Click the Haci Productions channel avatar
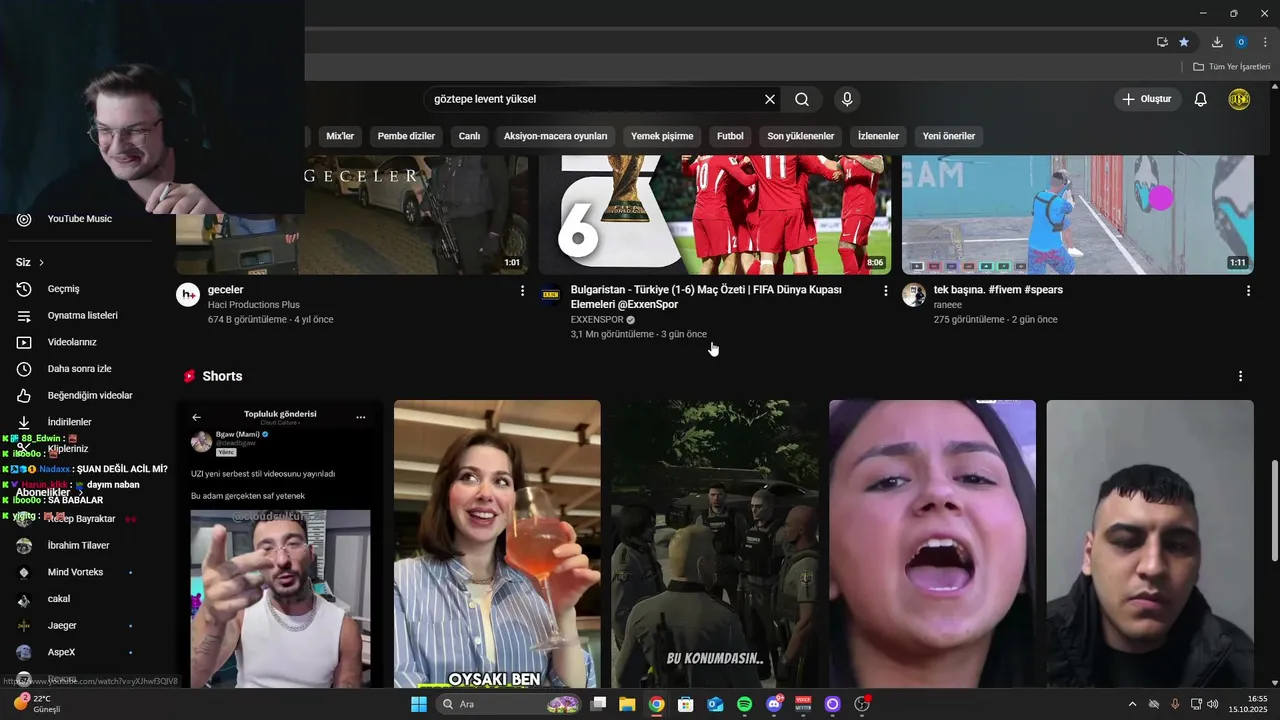The height and width of the screenshot is (720, 1280). pyautogui.click(x=188, y=294)
